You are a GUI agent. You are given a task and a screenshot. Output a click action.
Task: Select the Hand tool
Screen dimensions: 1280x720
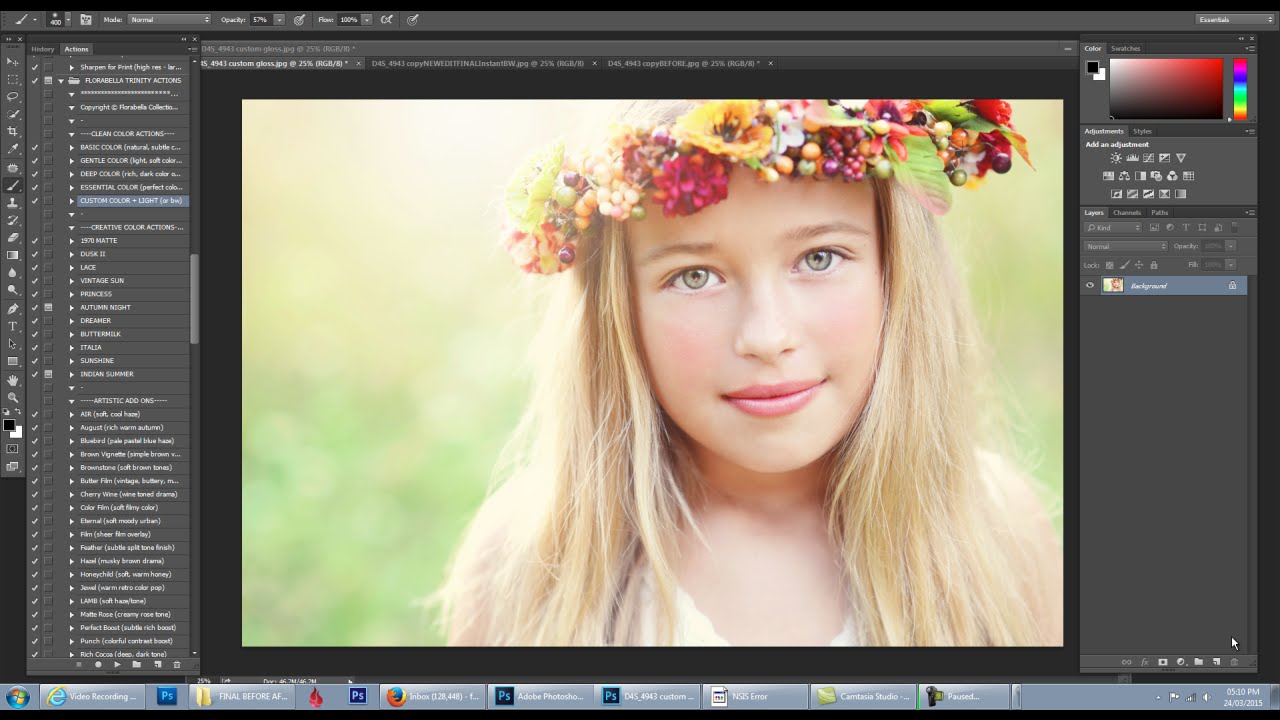pyautogui.click(x=13, y=380)
